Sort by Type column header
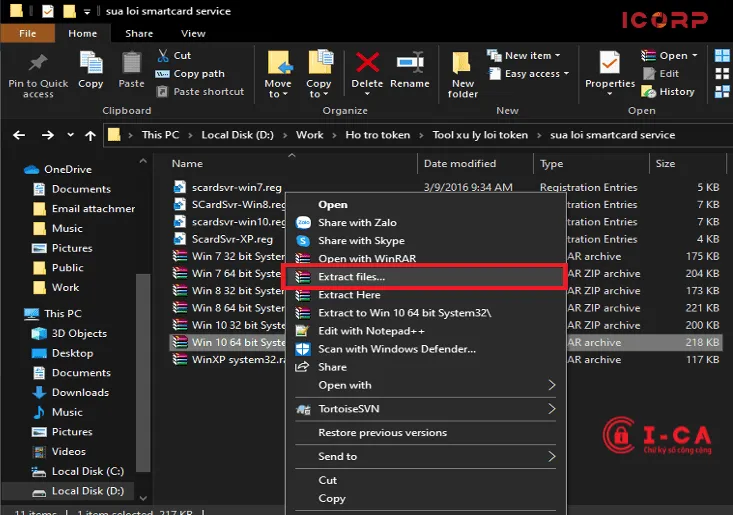733x515 pixels. 552,164
